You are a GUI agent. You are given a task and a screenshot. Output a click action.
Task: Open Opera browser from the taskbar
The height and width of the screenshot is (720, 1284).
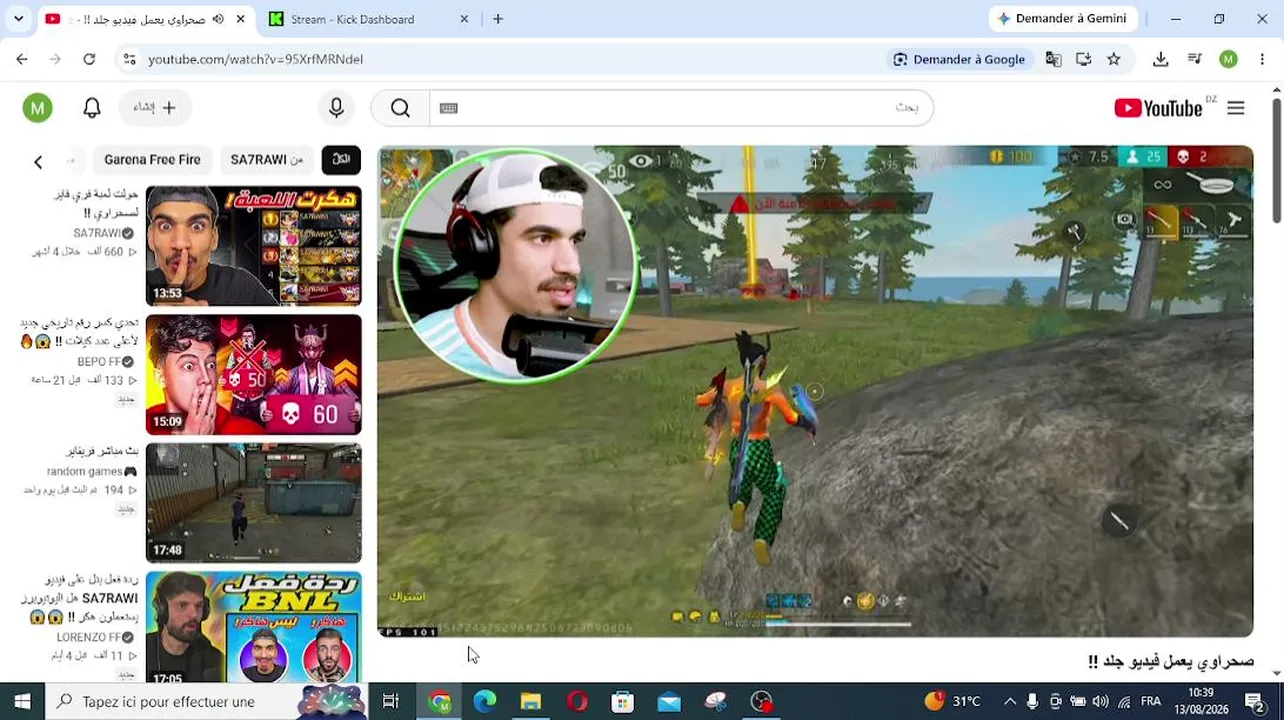pyautogui.click(x=577, y=701)
